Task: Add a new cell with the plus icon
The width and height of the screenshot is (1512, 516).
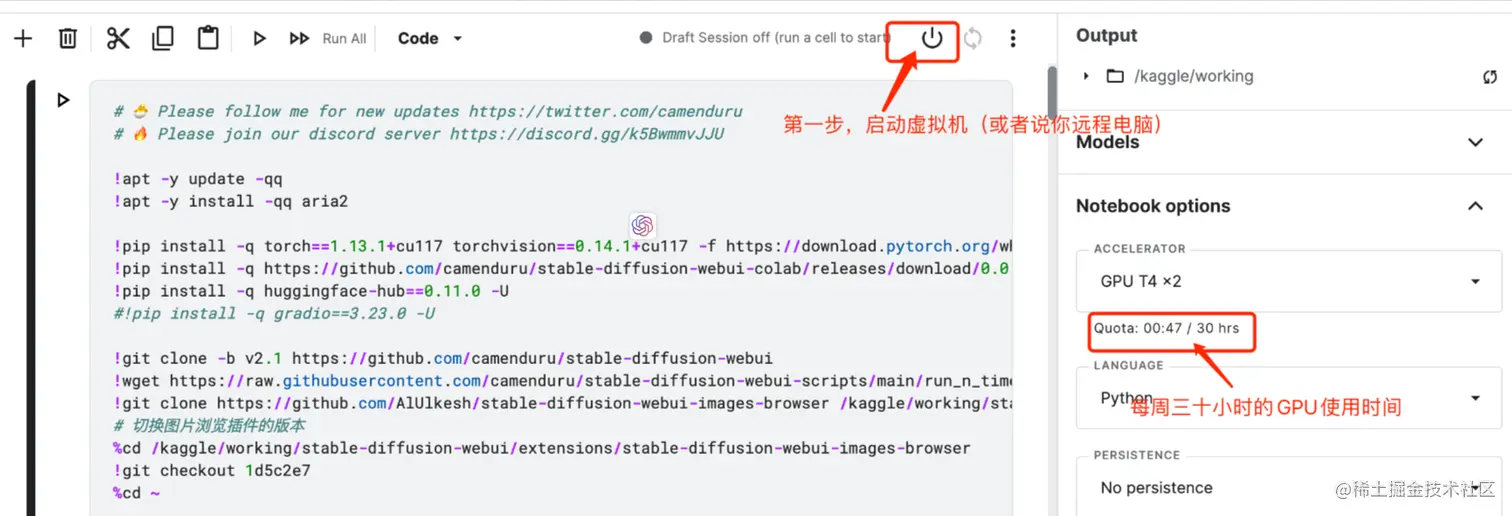Action: click(x=23, y=39)
